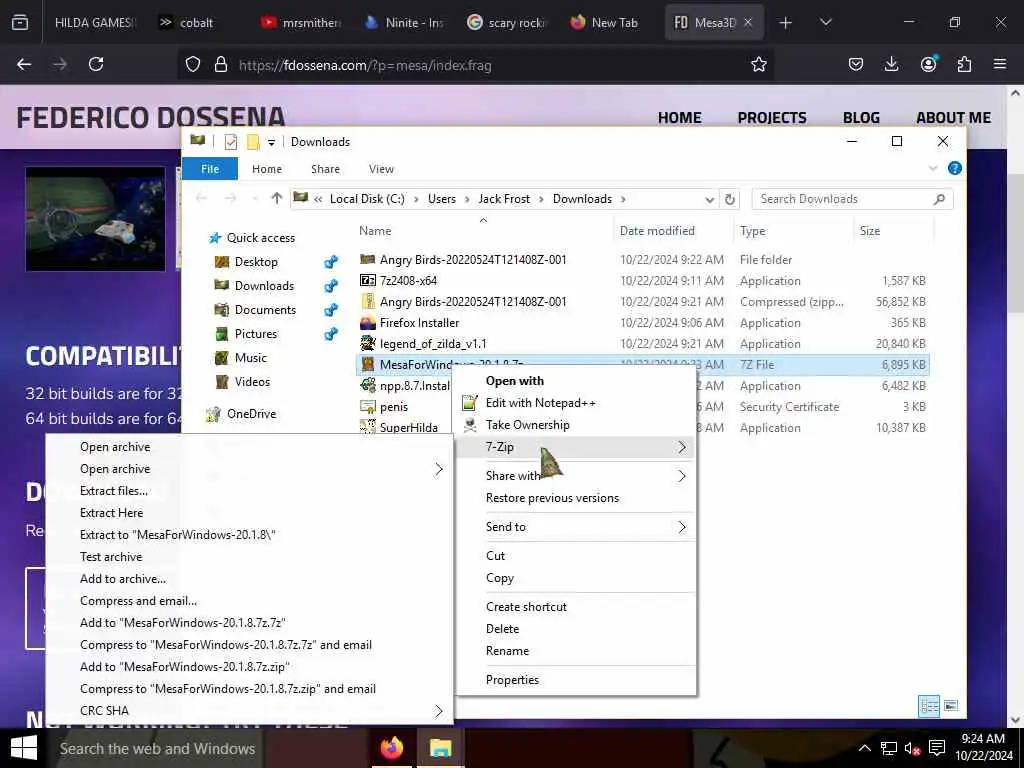Open the Firefox application menu
This screenshot has width=1024, height=768.
click(x=1000, y=64)
